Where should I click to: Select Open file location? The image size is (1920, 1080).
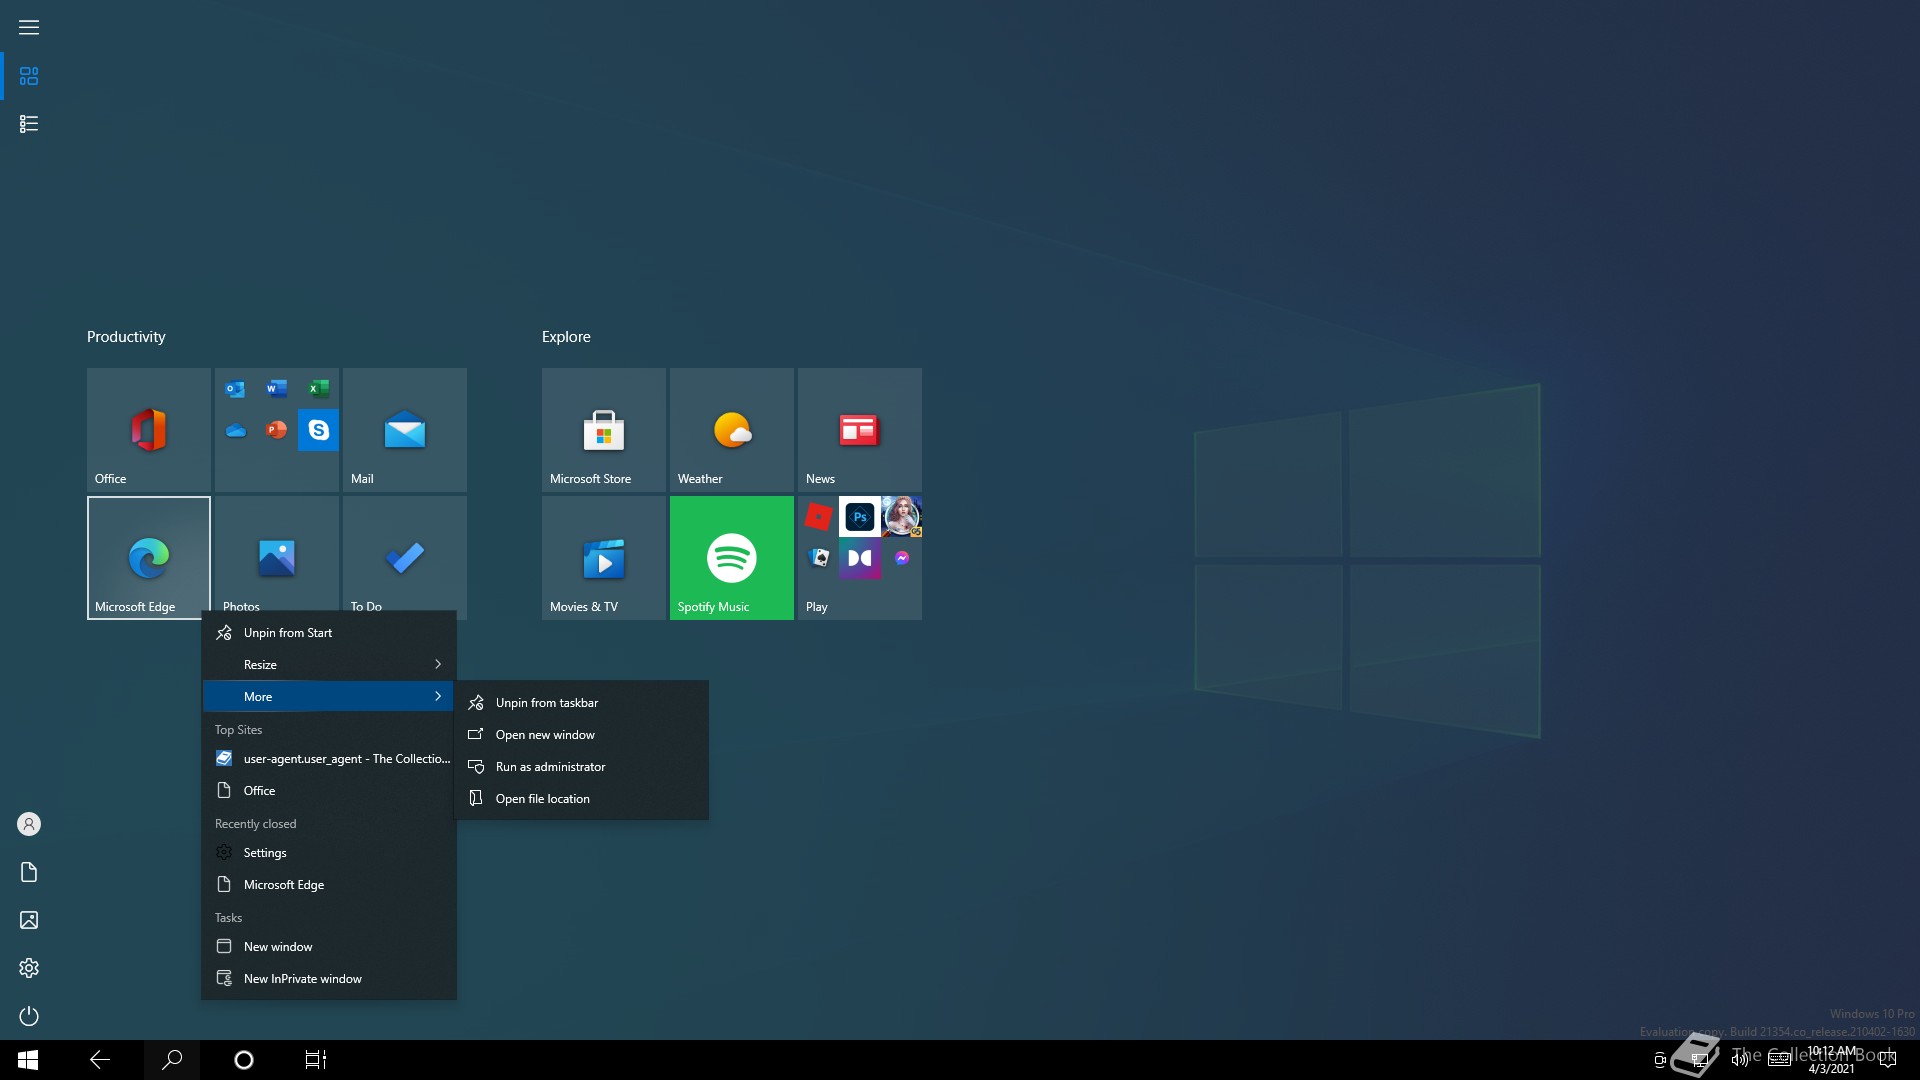(582, 799)
